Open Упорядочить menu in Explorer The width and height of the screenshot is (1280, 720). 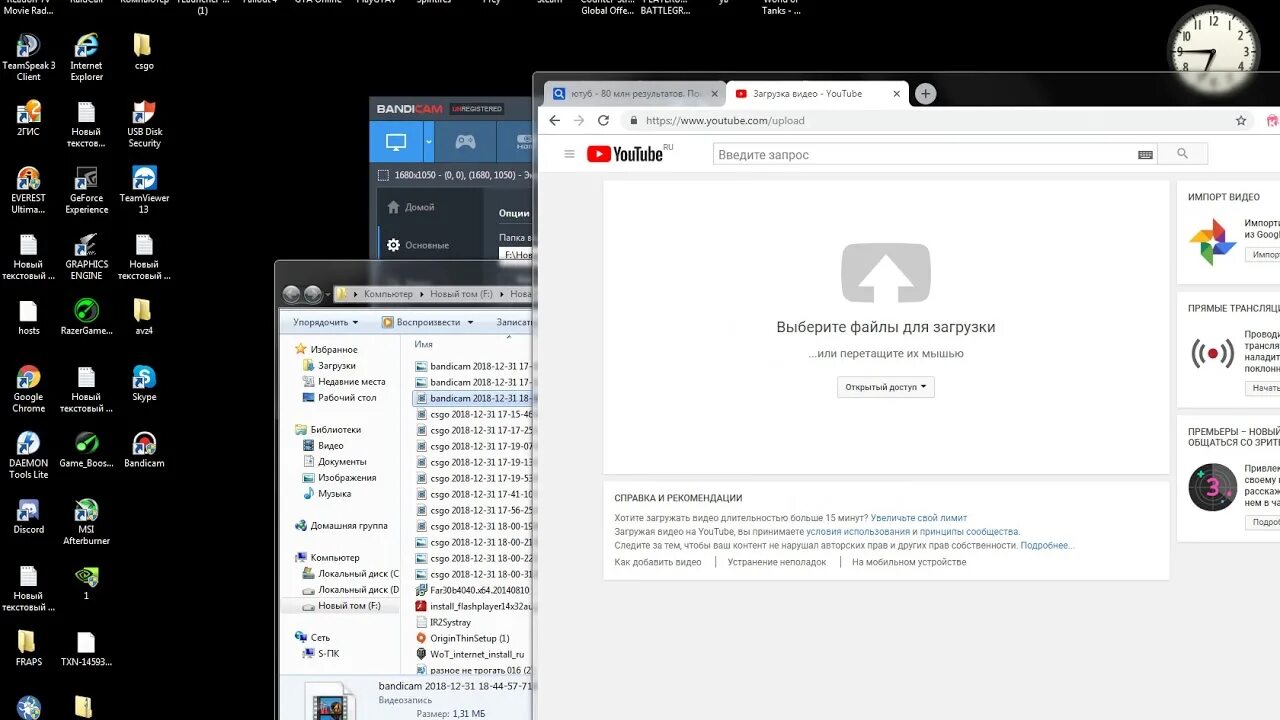(x=326, y=322)
